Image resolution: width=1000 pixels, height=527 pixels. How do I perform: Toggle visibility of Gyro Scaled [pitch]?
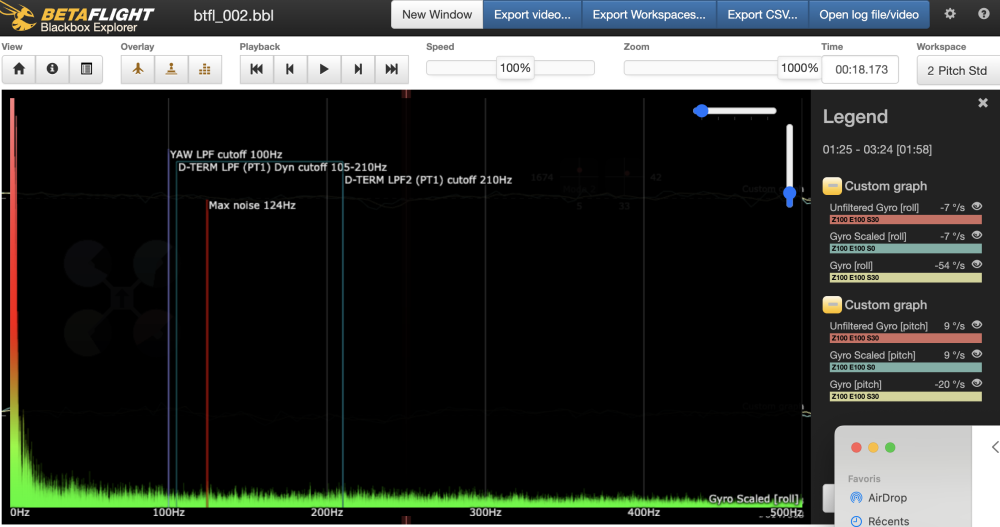pos(977,355)
